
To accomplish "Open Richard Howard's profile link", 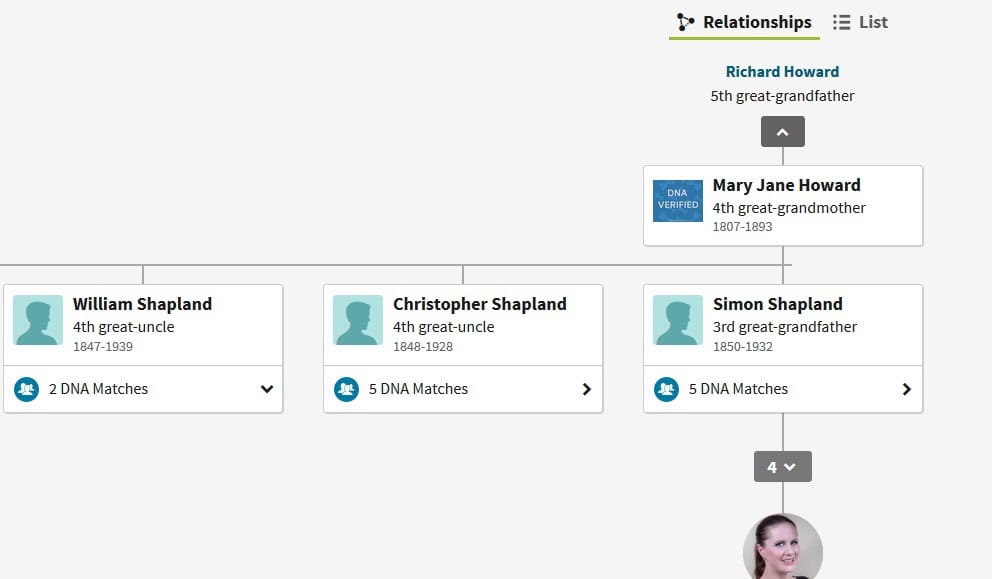I will pos(782,72).
